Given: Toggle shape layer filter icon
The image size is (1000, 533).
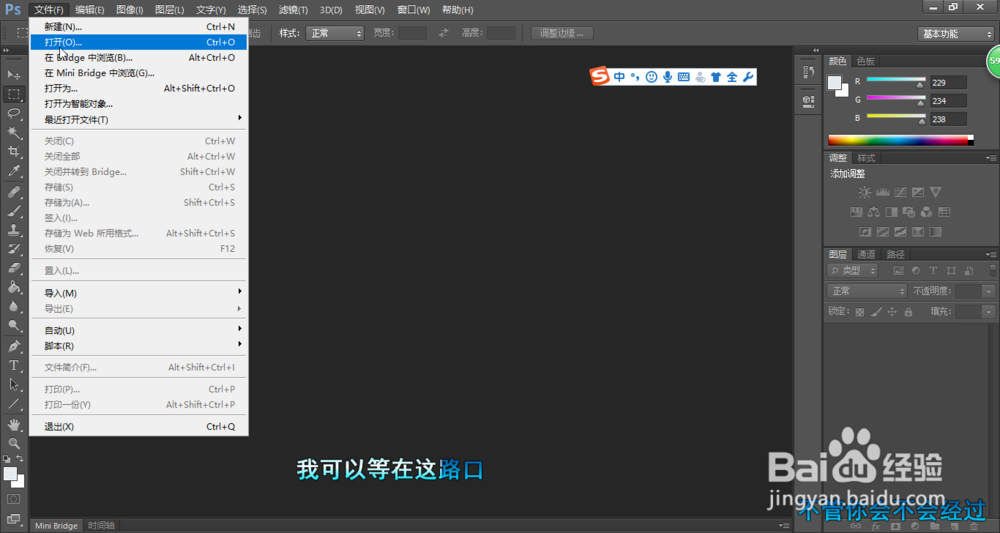Looking at the screenshot, I should pos(951,271).
